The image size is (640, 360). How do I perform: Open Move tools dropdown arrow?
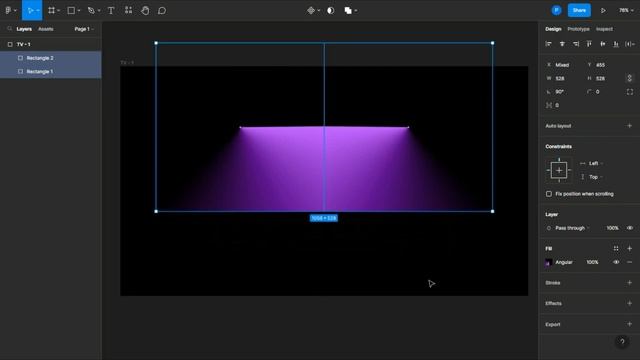[38, 11]
